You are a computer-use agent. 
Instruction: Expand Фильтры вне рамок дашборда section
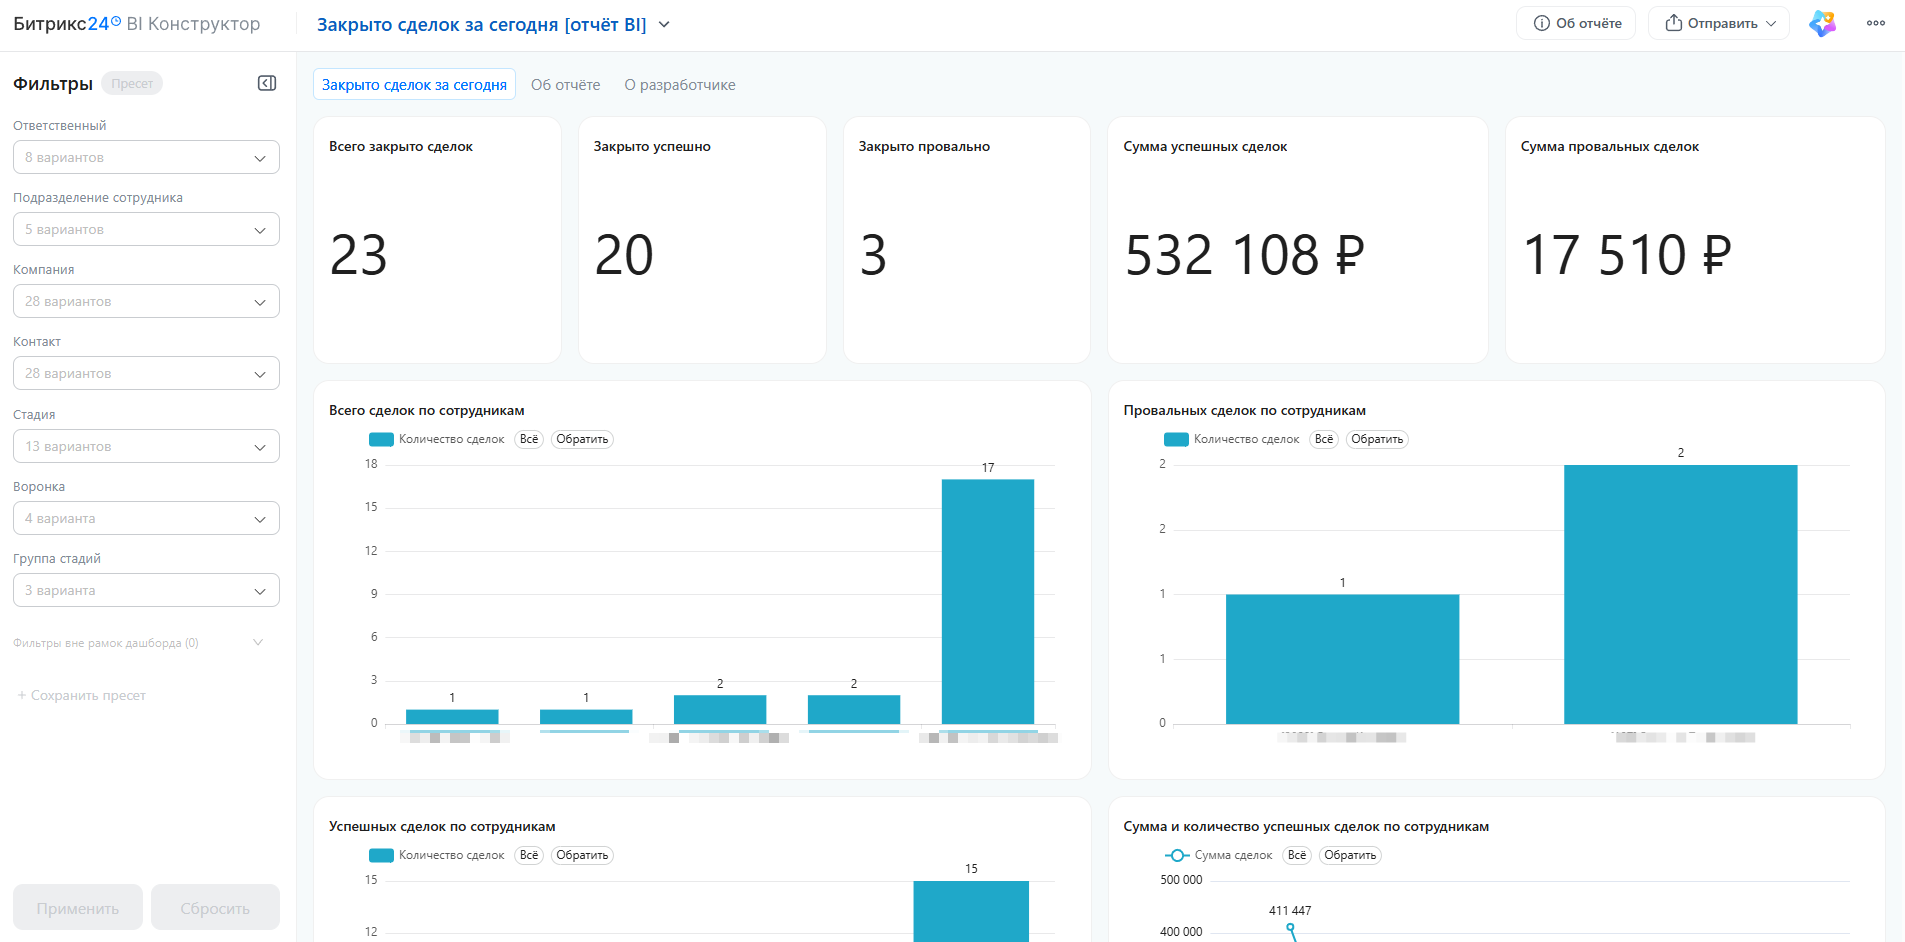coord(139,643)
